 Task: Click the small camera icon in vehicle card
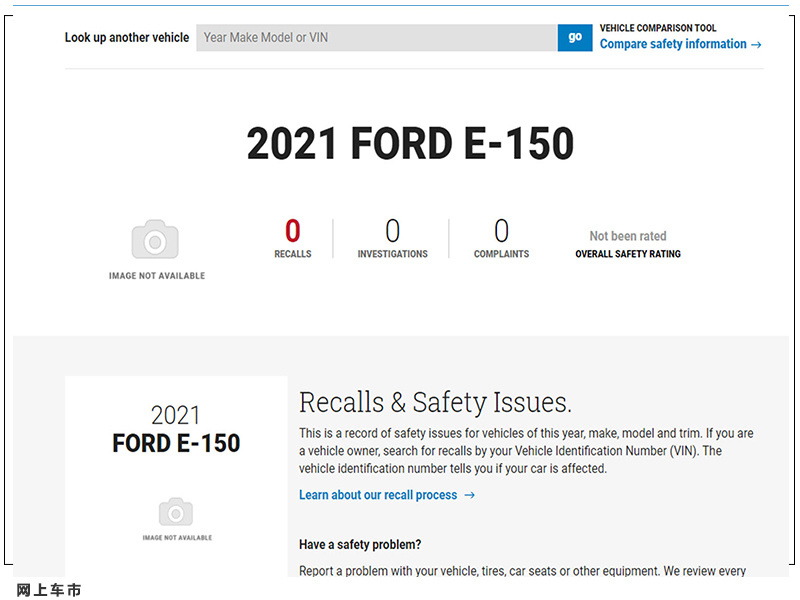(176, 512)
